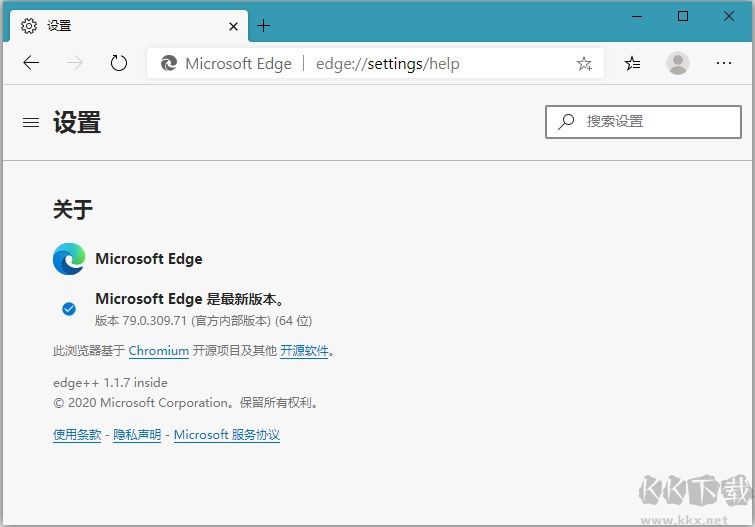The height and width of the screenshot is (527, 755).
Task: Click the edge://settings/help address text
Action: pyautogui.click(x=388, y=64)
